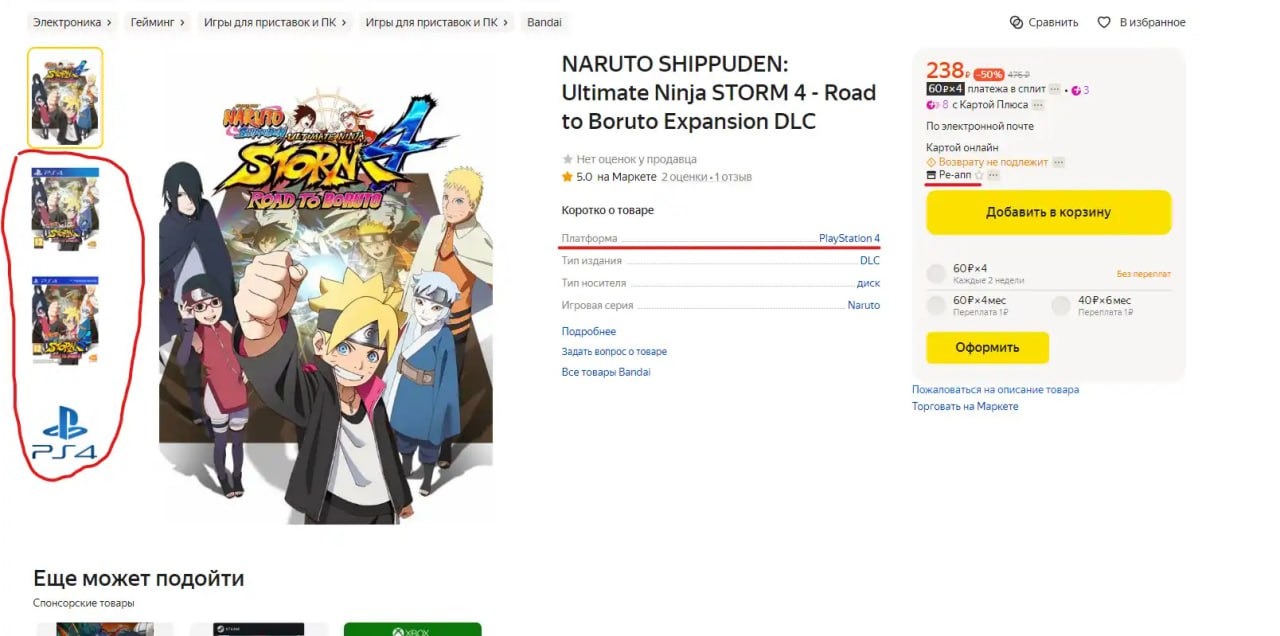The height and width of the screenshot is (636, 1280).
Task: Click the Оформить button
Action: [987, 348]
